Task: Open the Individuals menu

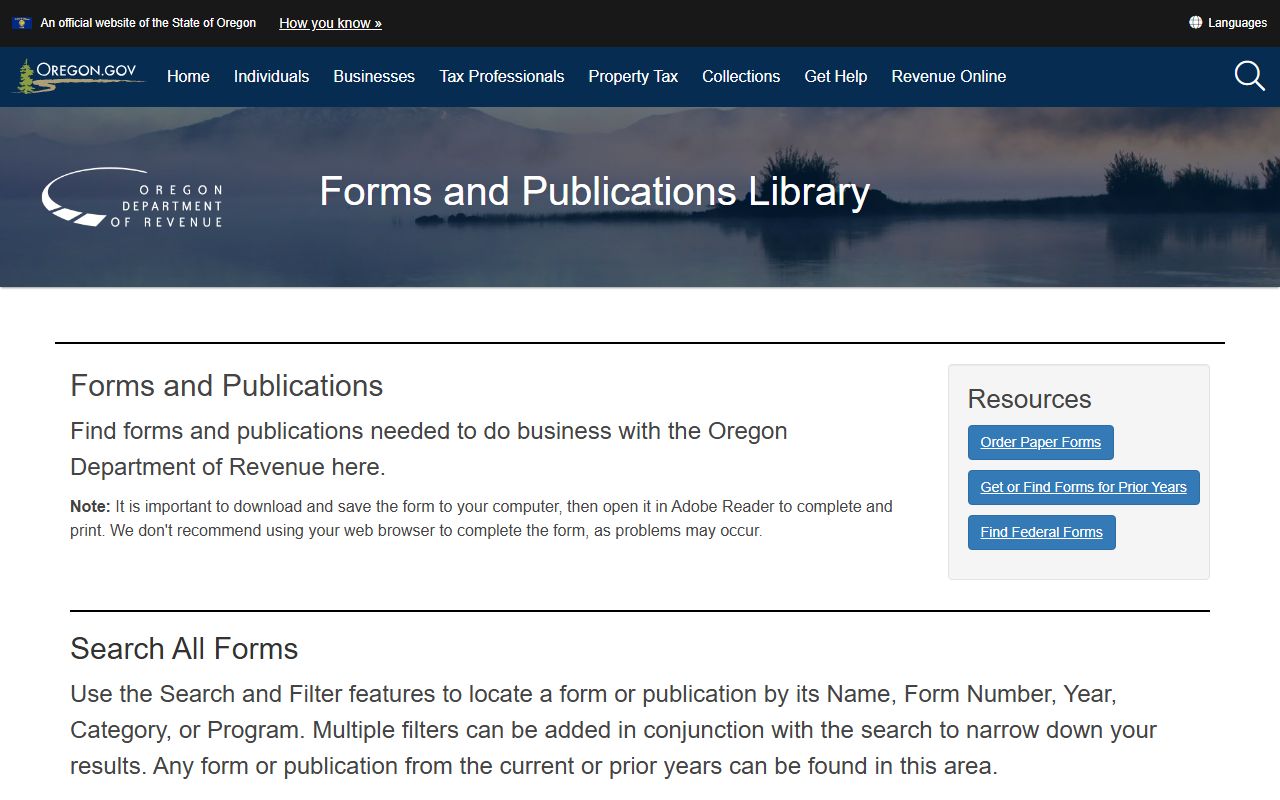Action: point(271,76)
